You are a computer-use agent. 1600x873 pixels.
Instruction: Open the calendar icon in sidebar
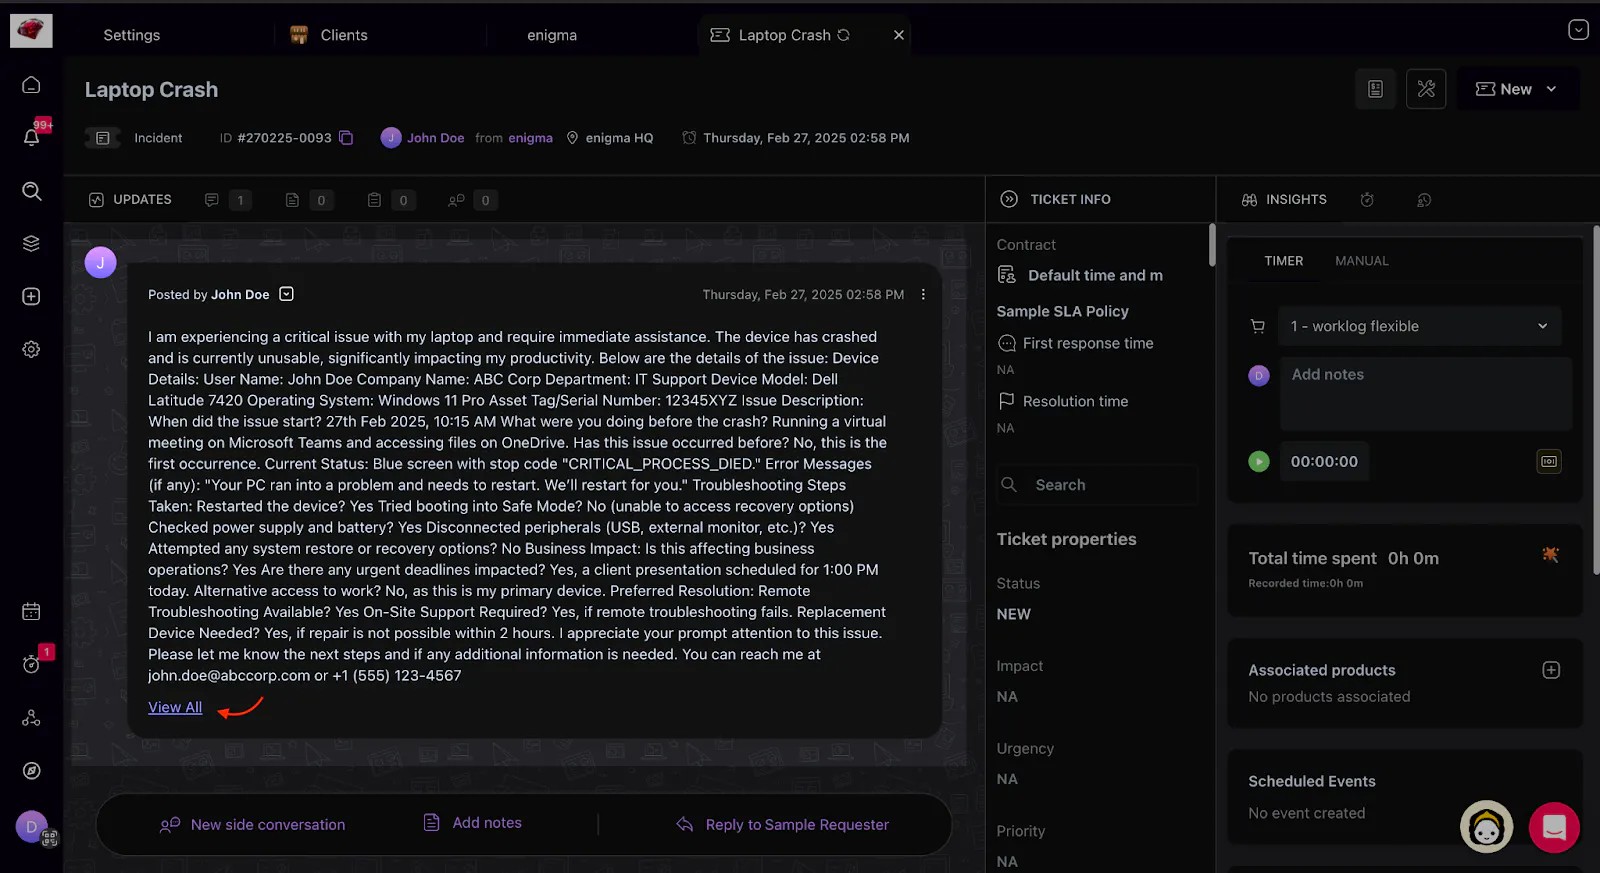point(31,611)
